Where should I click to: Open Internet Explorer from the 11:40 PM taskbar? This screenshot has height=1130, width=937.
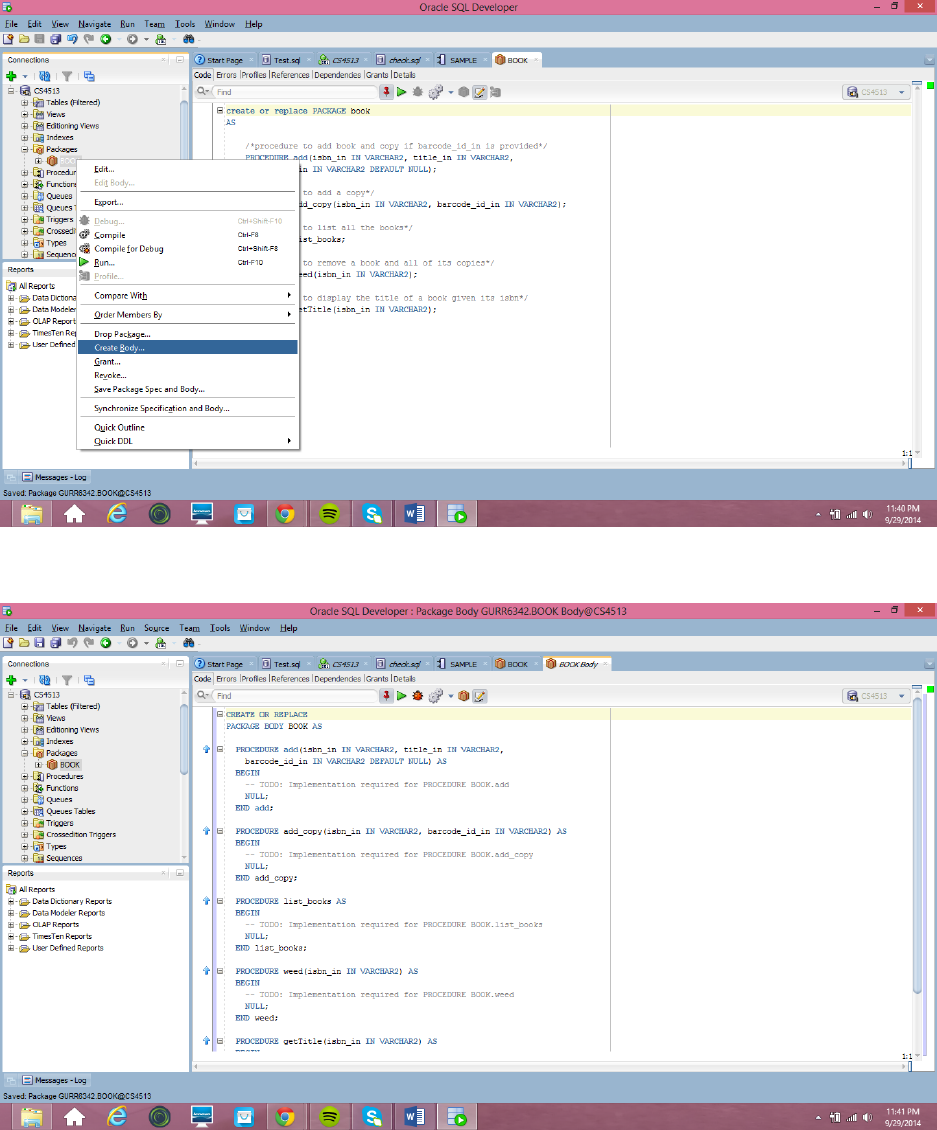(117, 514)
